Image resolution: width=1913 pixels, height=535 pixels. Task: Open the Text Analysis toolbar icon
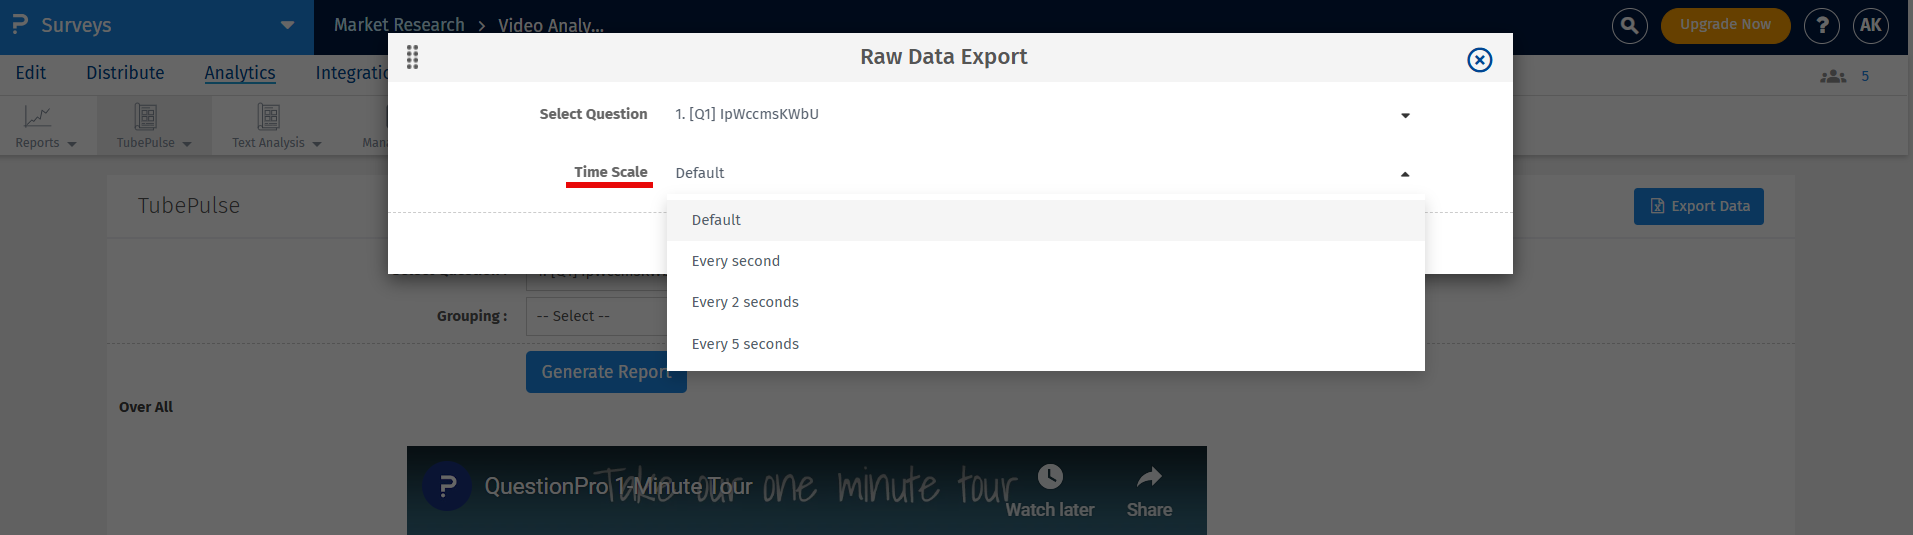(269, 117)
